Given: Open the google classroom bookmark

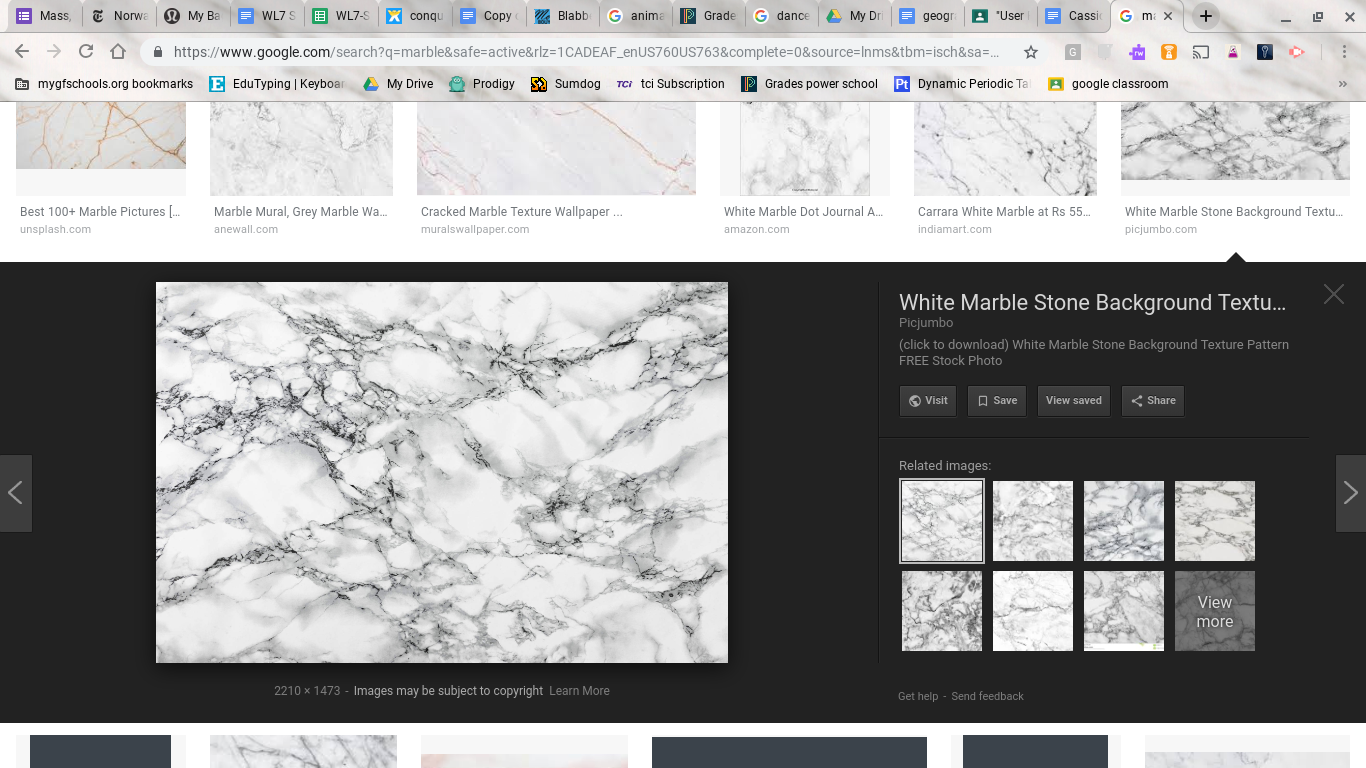Looking at the screenshot, I should tap(1107, 84).
